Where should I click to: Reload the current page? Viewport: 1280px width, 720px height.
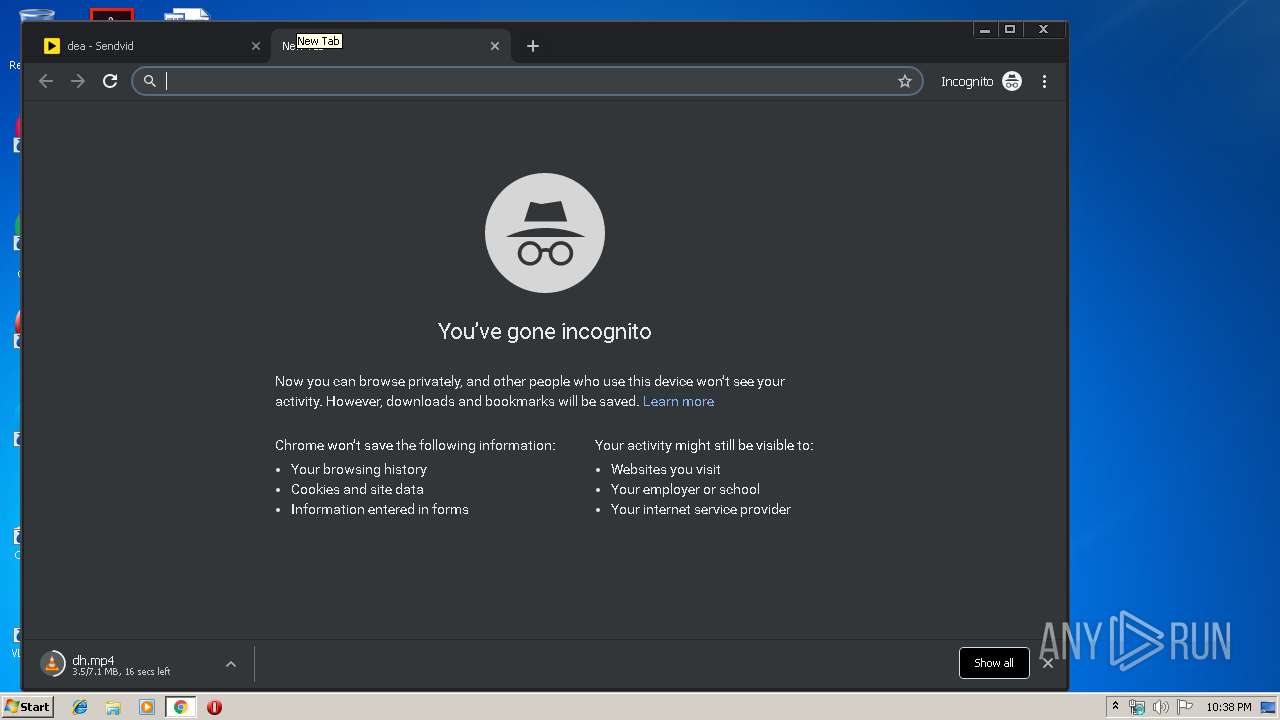[x=110, y=81]
